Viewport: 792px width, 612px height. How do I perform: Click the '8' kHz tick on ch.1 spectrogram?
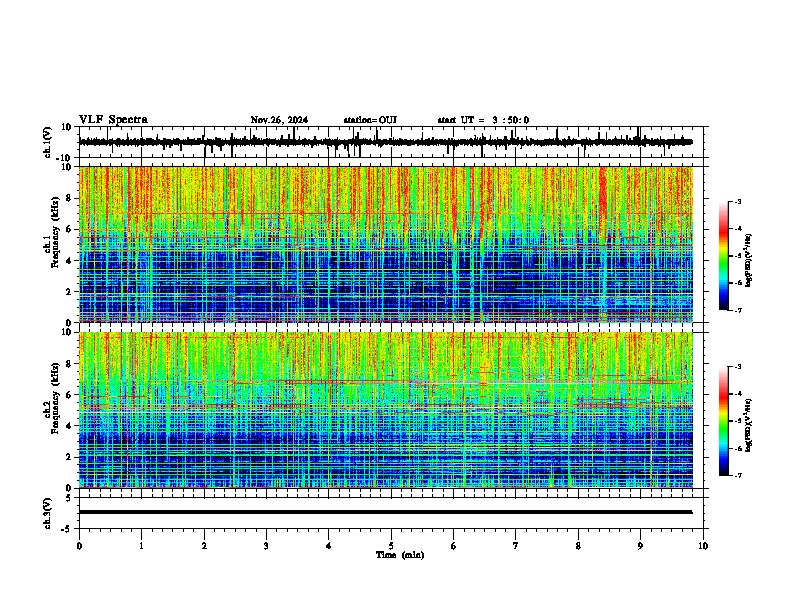point(69,198)
